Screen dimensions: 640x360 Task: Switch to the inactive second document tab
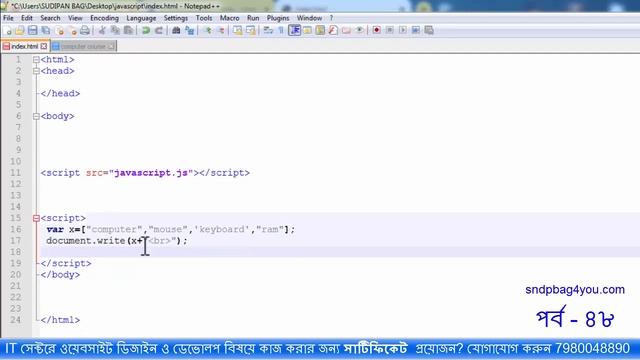pyautogui.click(x=83, y=46)
